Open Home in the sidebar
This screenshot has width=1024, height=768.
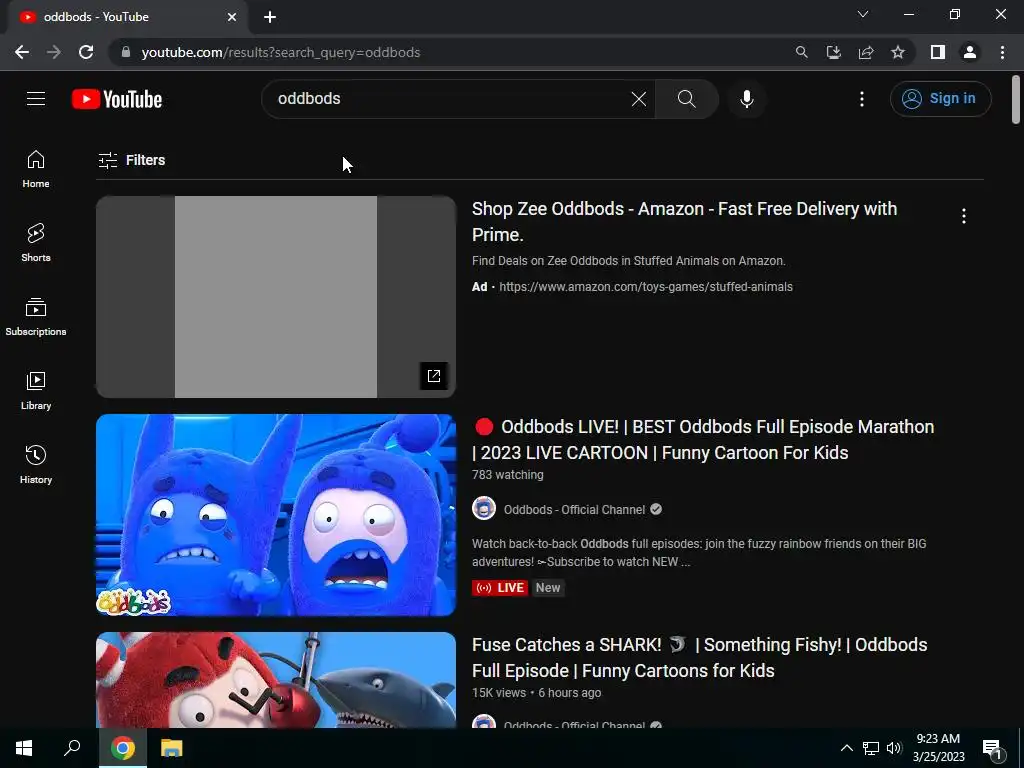pyautogui.click(x=36, y=169)
